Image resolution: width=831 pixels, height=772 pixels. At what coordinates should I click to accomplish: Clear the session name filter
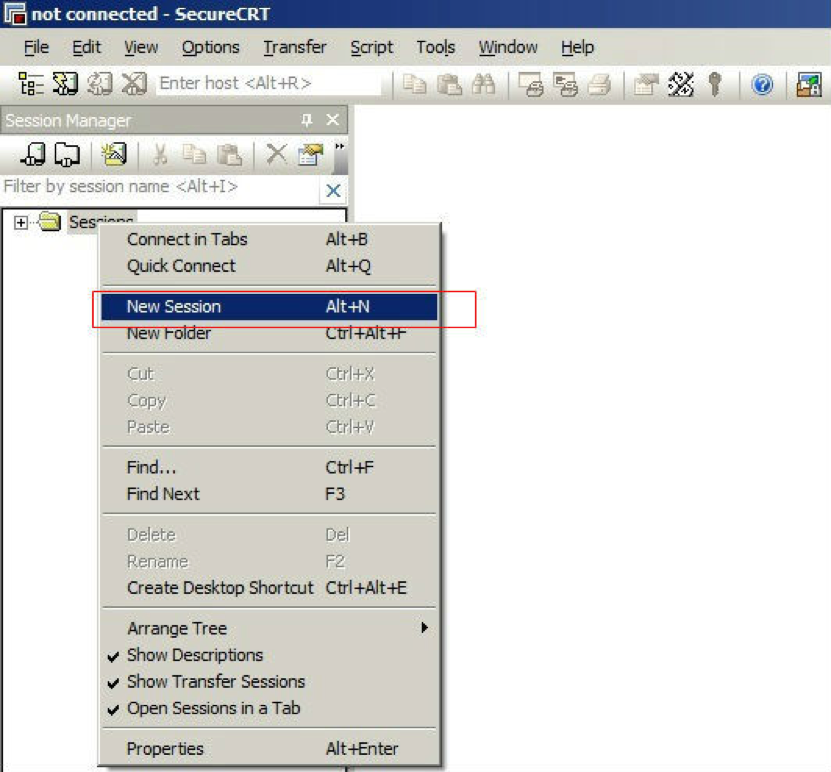(x=333, y=190)
